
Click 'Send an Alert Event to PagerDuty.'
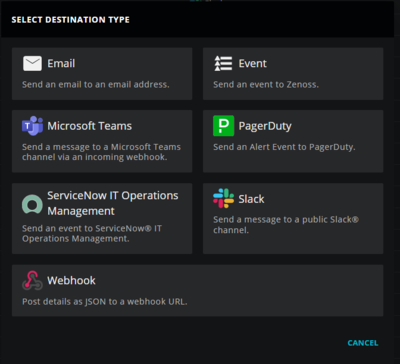click(x=284, y=147)
